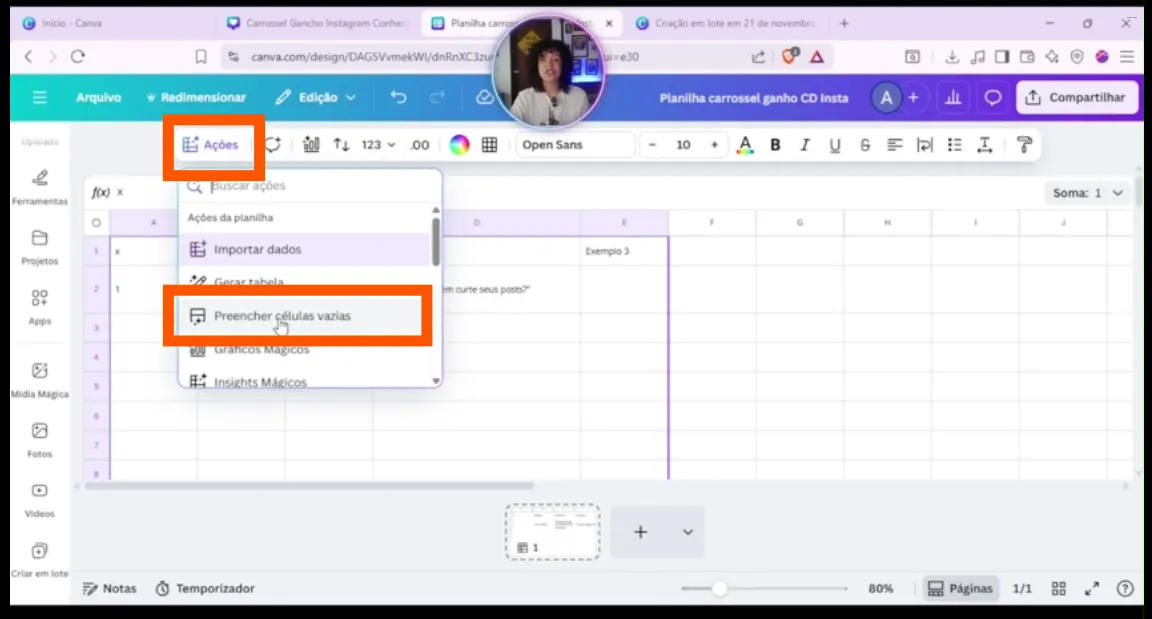Apply strikethrough formatting icon

pyautogui.click(x=865, y=145)
